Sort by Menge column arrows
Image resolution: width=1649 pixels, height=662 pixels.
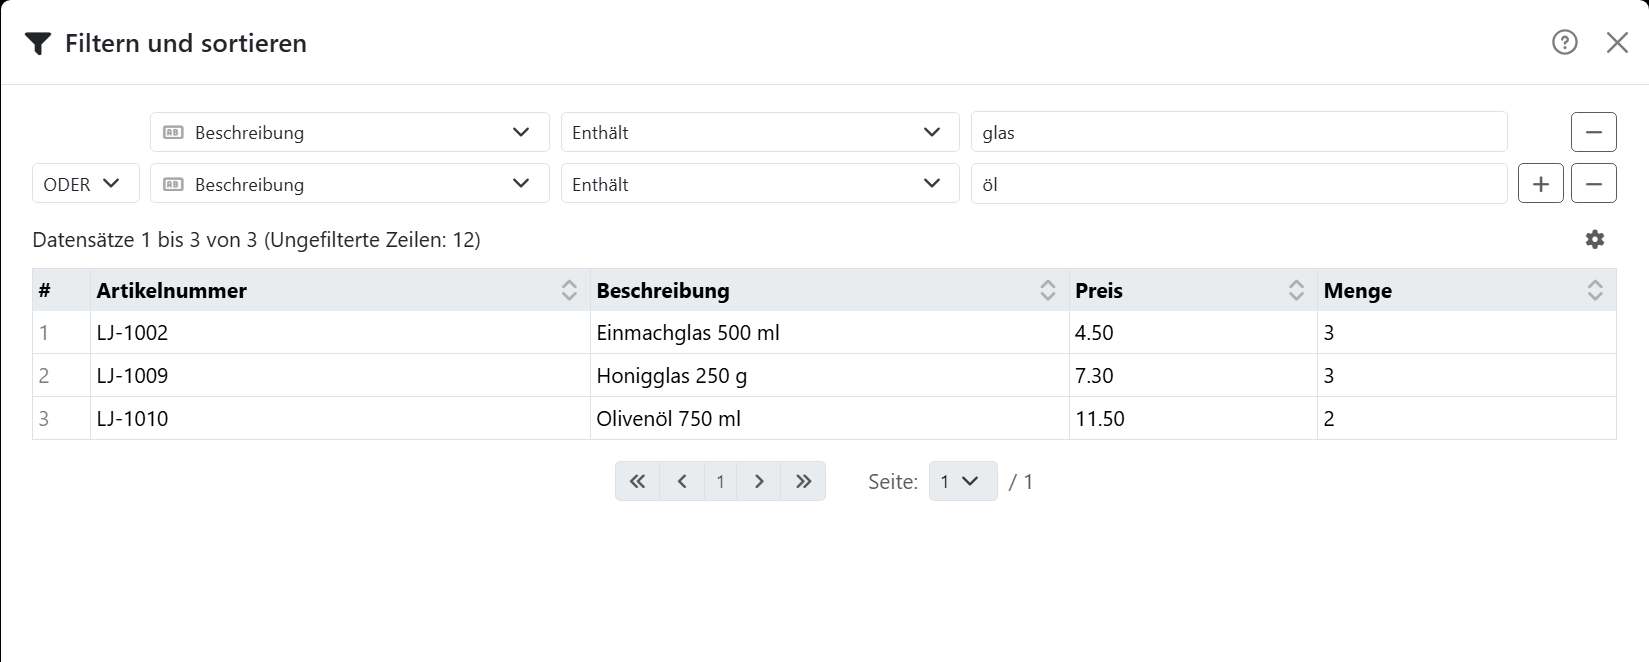(x=1595, y=290)
